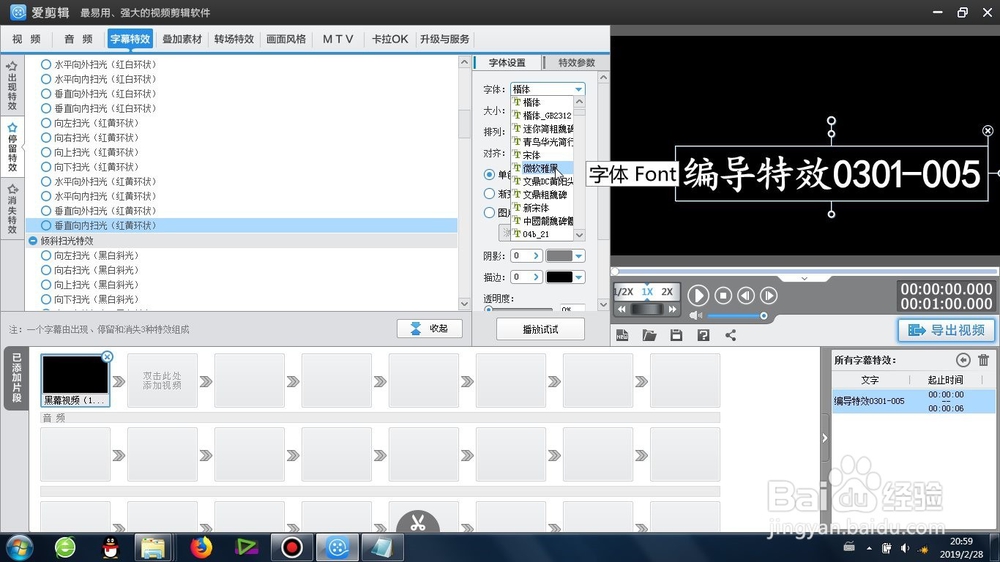The width and height of the screenshot is (1000, 562).
Task: Open the stroke color dropdown
Action: point(578,277)
